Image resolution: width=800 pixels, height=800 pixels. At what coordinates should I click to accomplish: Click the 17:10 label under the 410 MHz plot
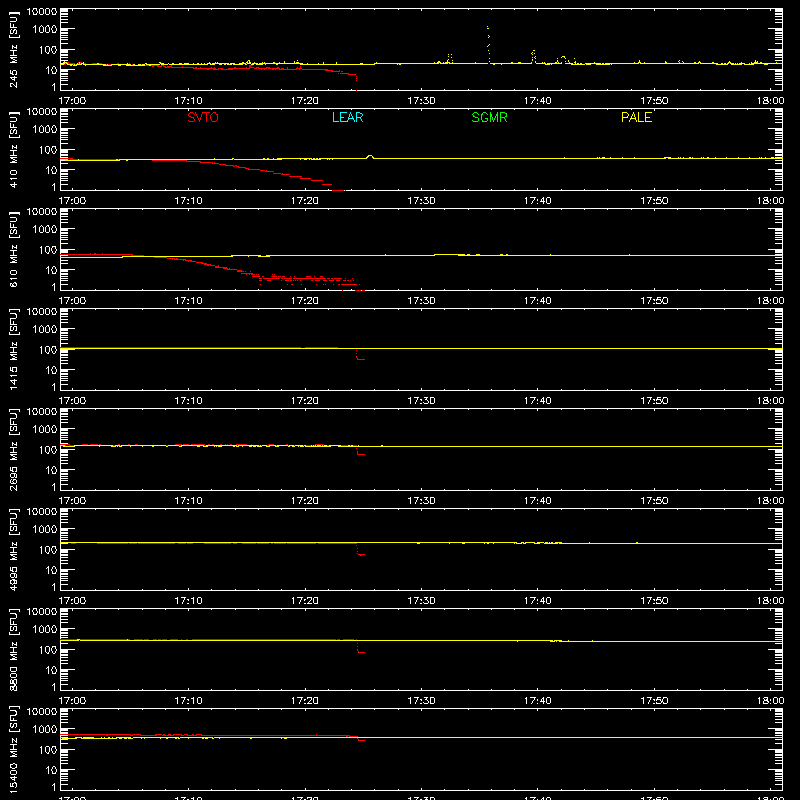pos(188,201)
